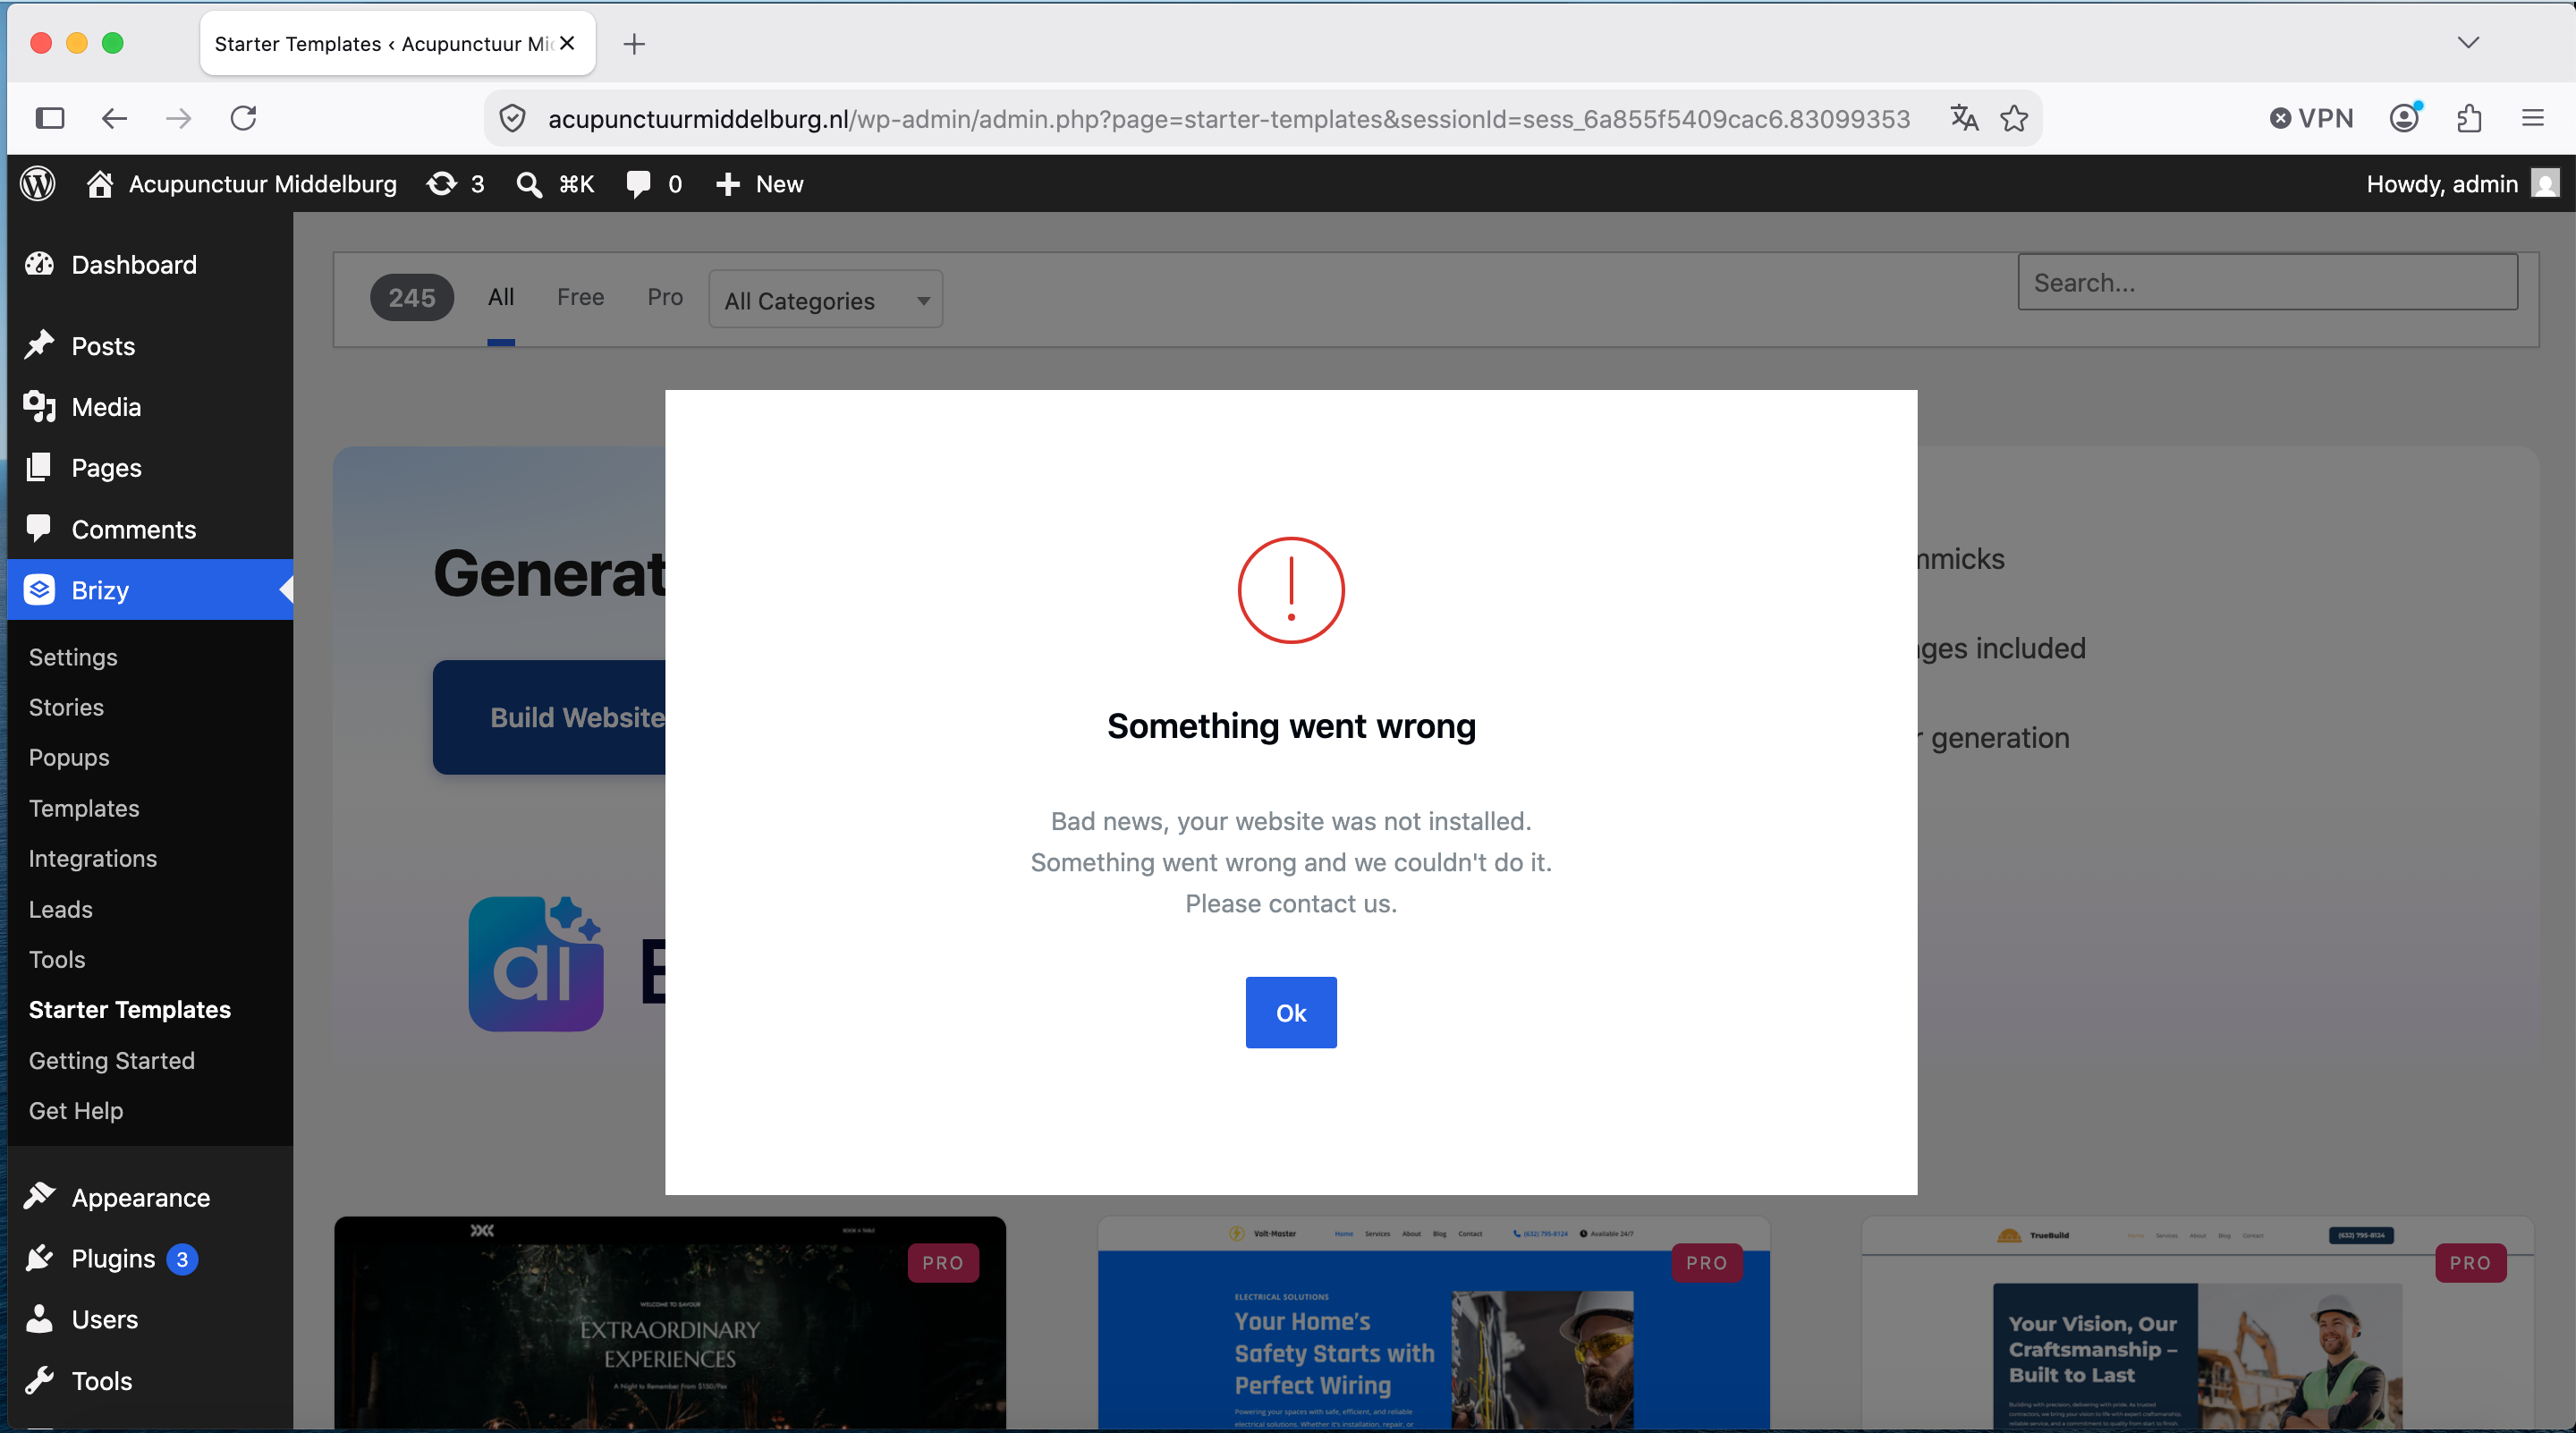Open the updates indicator showing 3
This screenshot has width=2576, height=1433.
pos(455,184)
